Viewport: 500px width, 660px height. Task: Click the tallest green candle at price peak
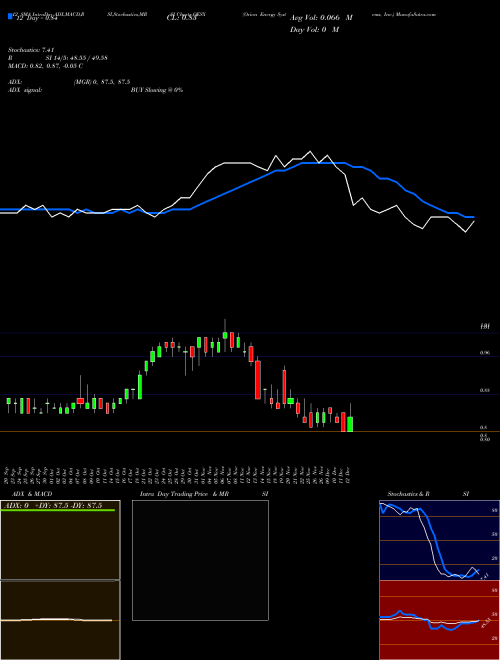click(225, 335)
